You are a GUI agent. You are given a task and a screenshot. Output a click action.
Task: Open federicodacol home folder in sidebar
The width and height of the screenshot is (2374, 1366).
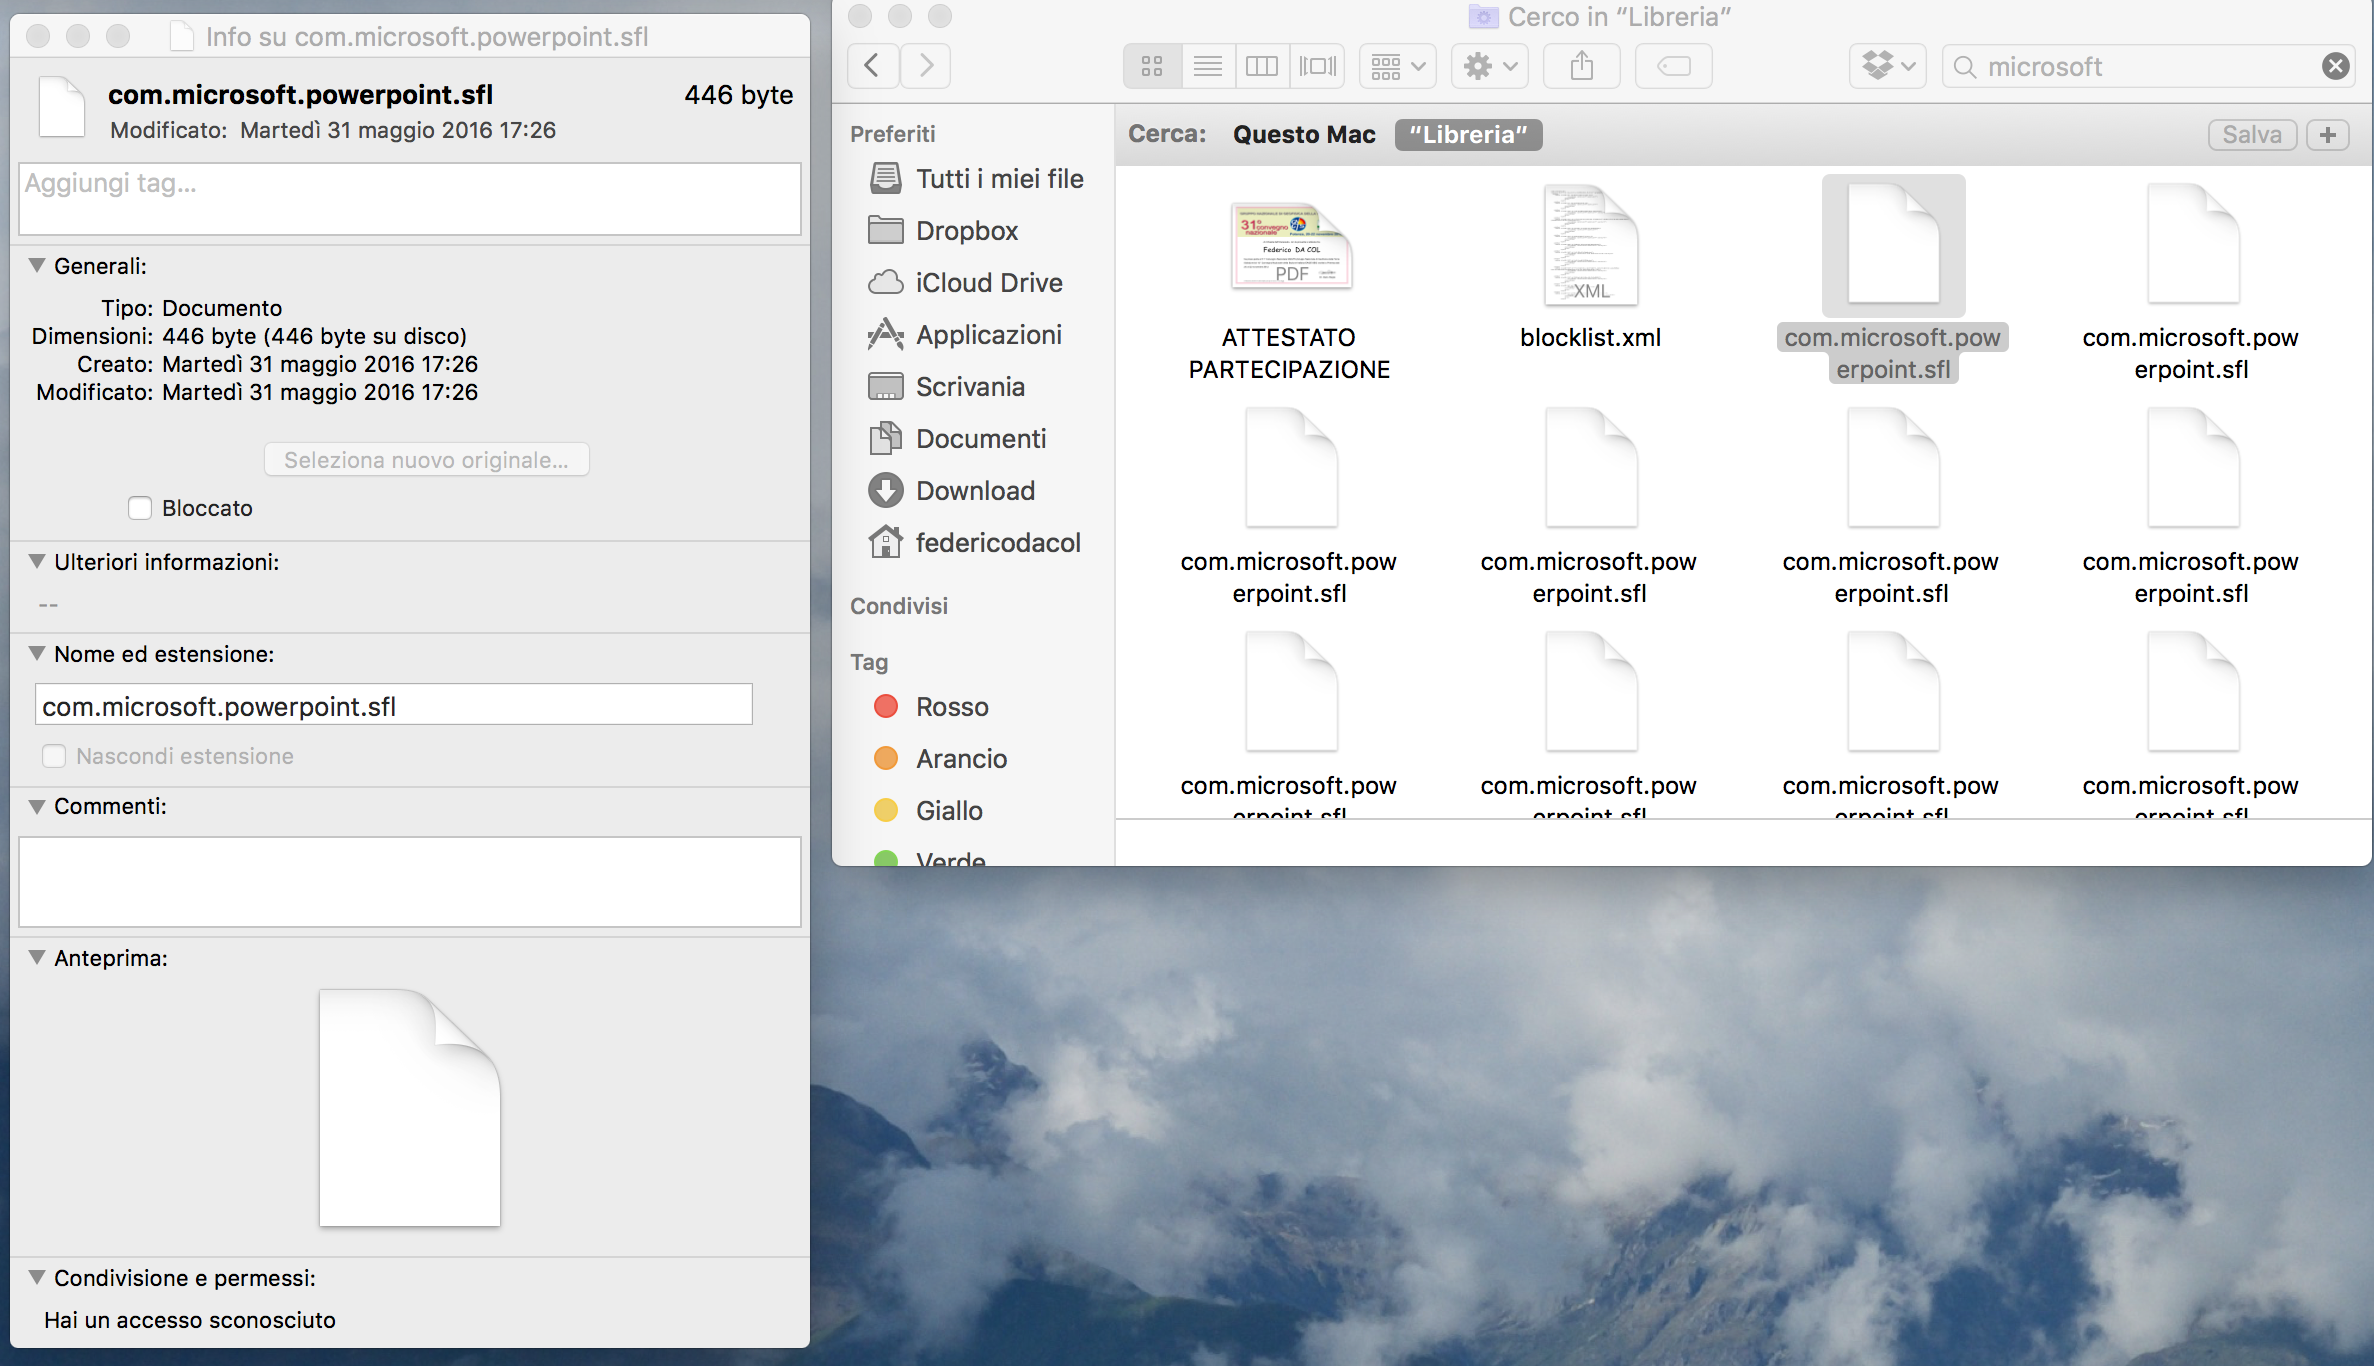(974, 543)
